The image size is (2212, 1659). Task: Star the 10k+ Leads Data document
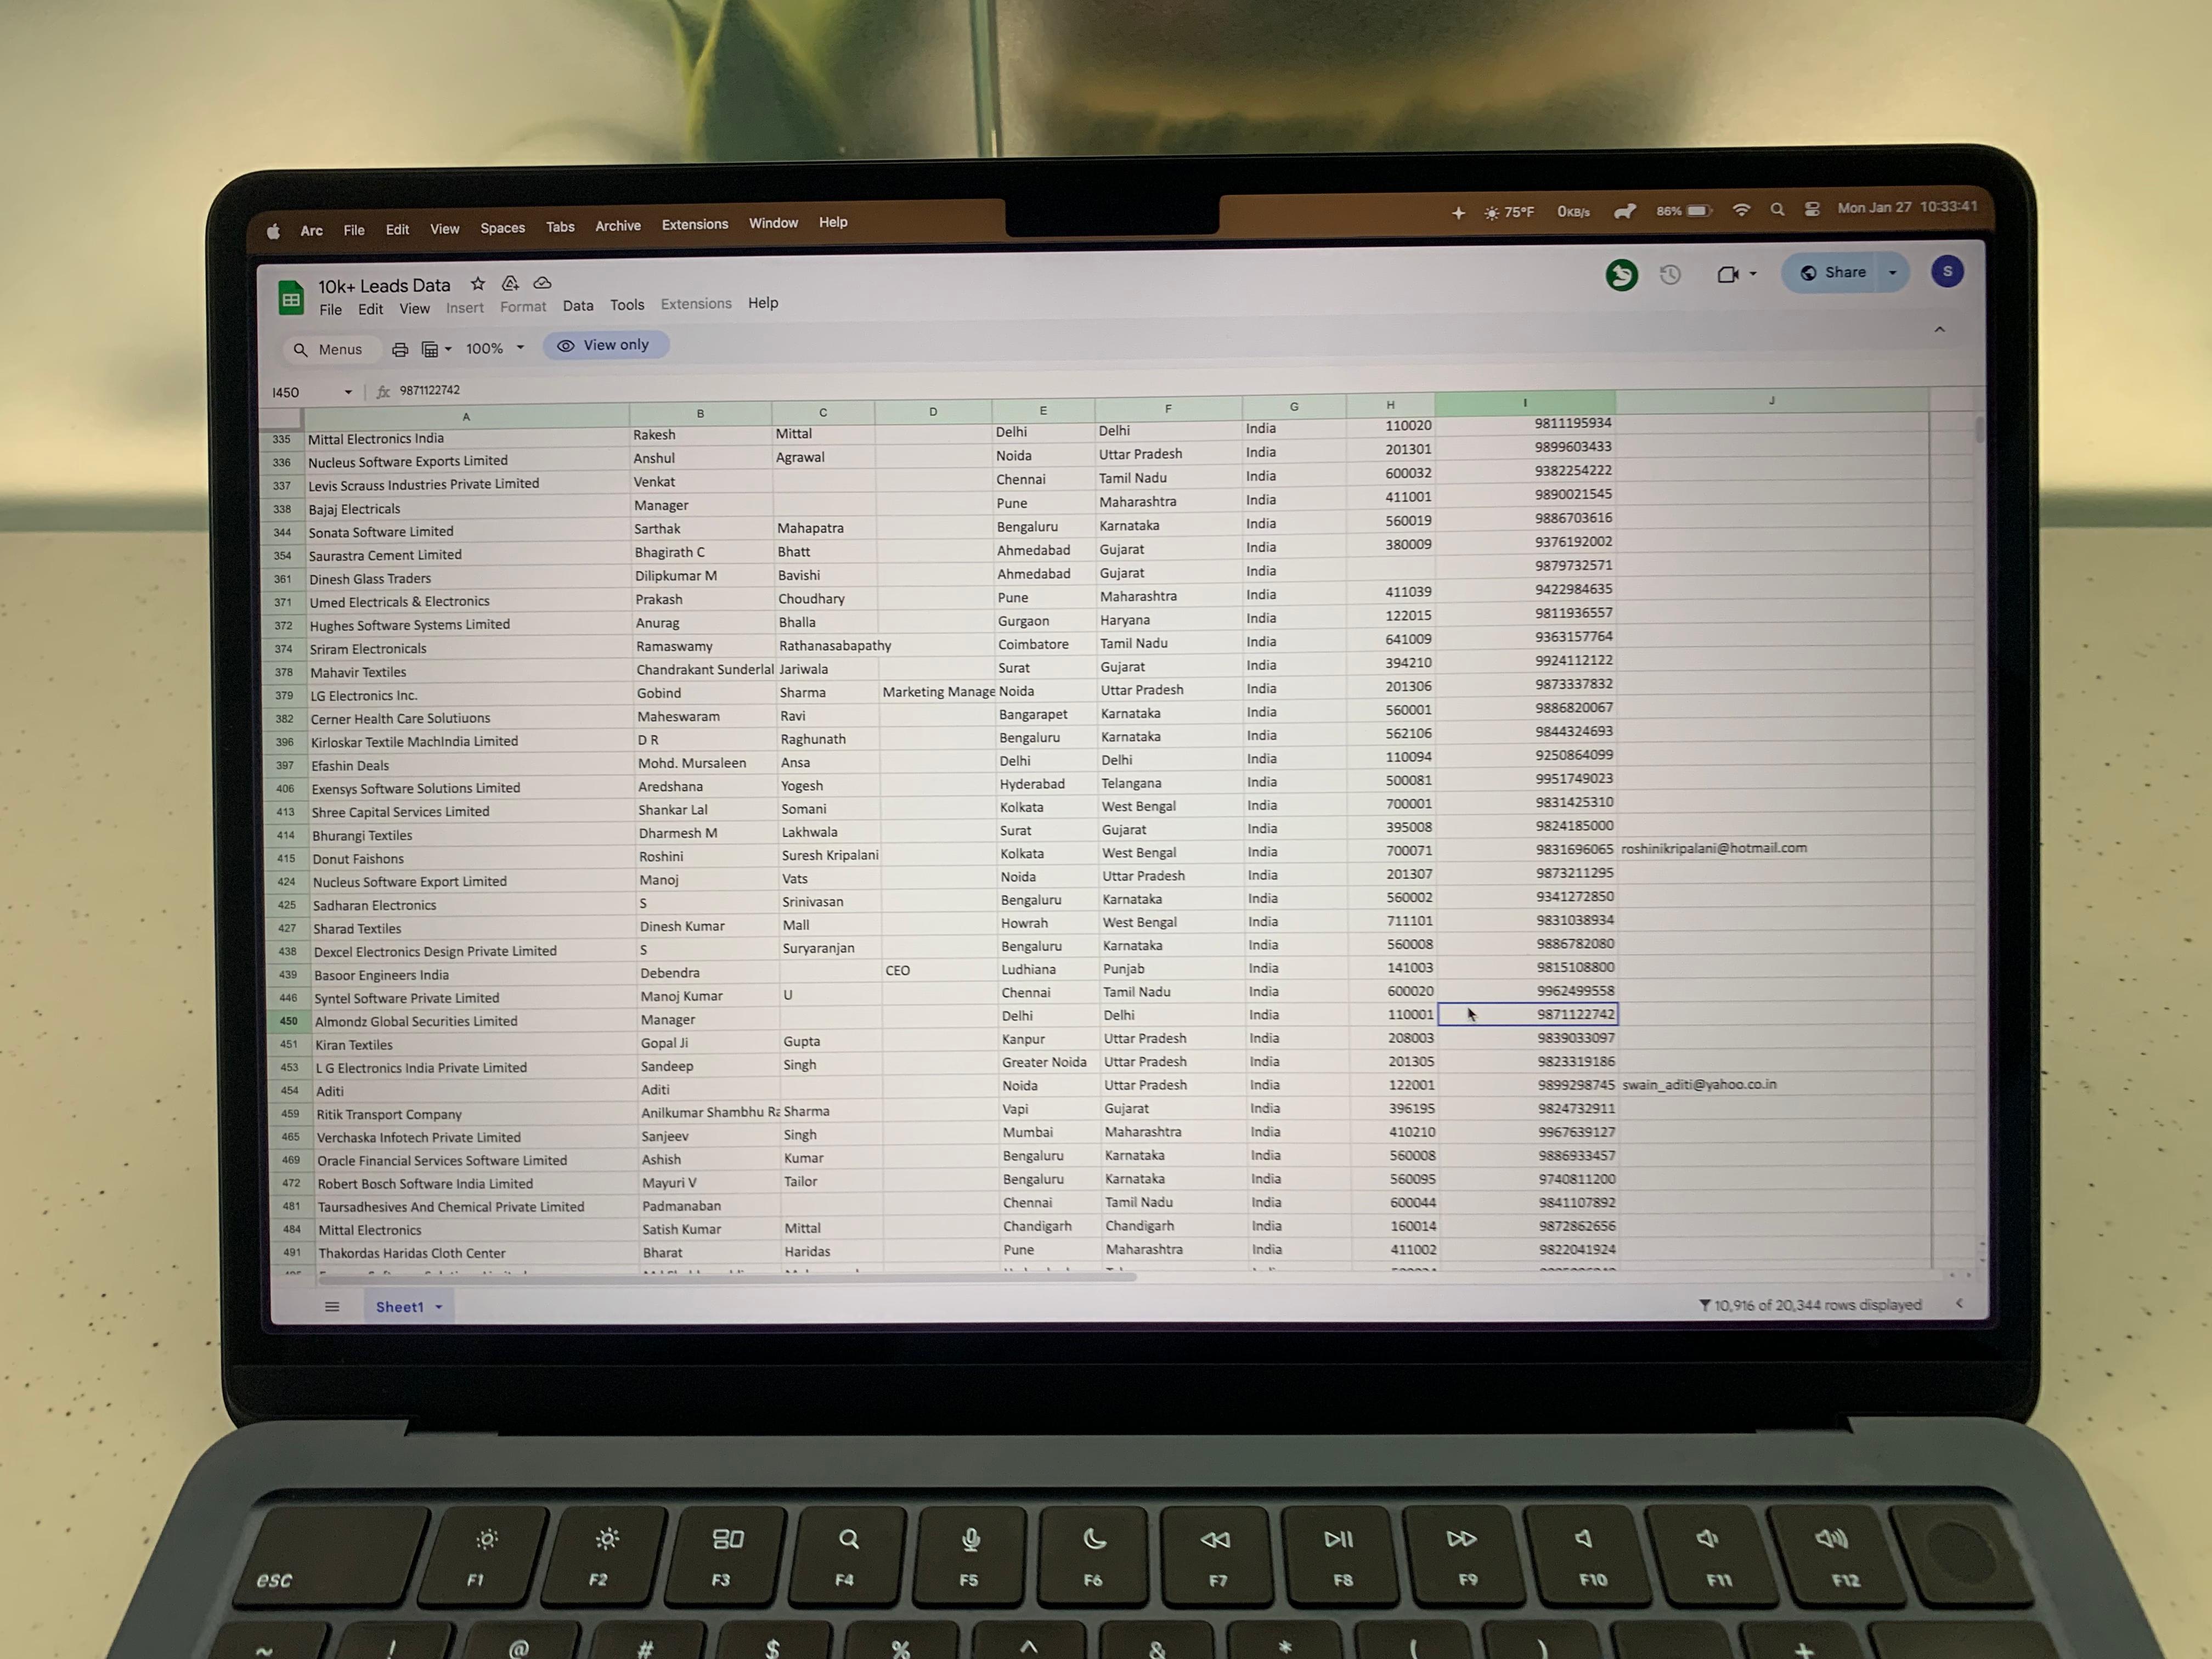click(x=478, y=284)
